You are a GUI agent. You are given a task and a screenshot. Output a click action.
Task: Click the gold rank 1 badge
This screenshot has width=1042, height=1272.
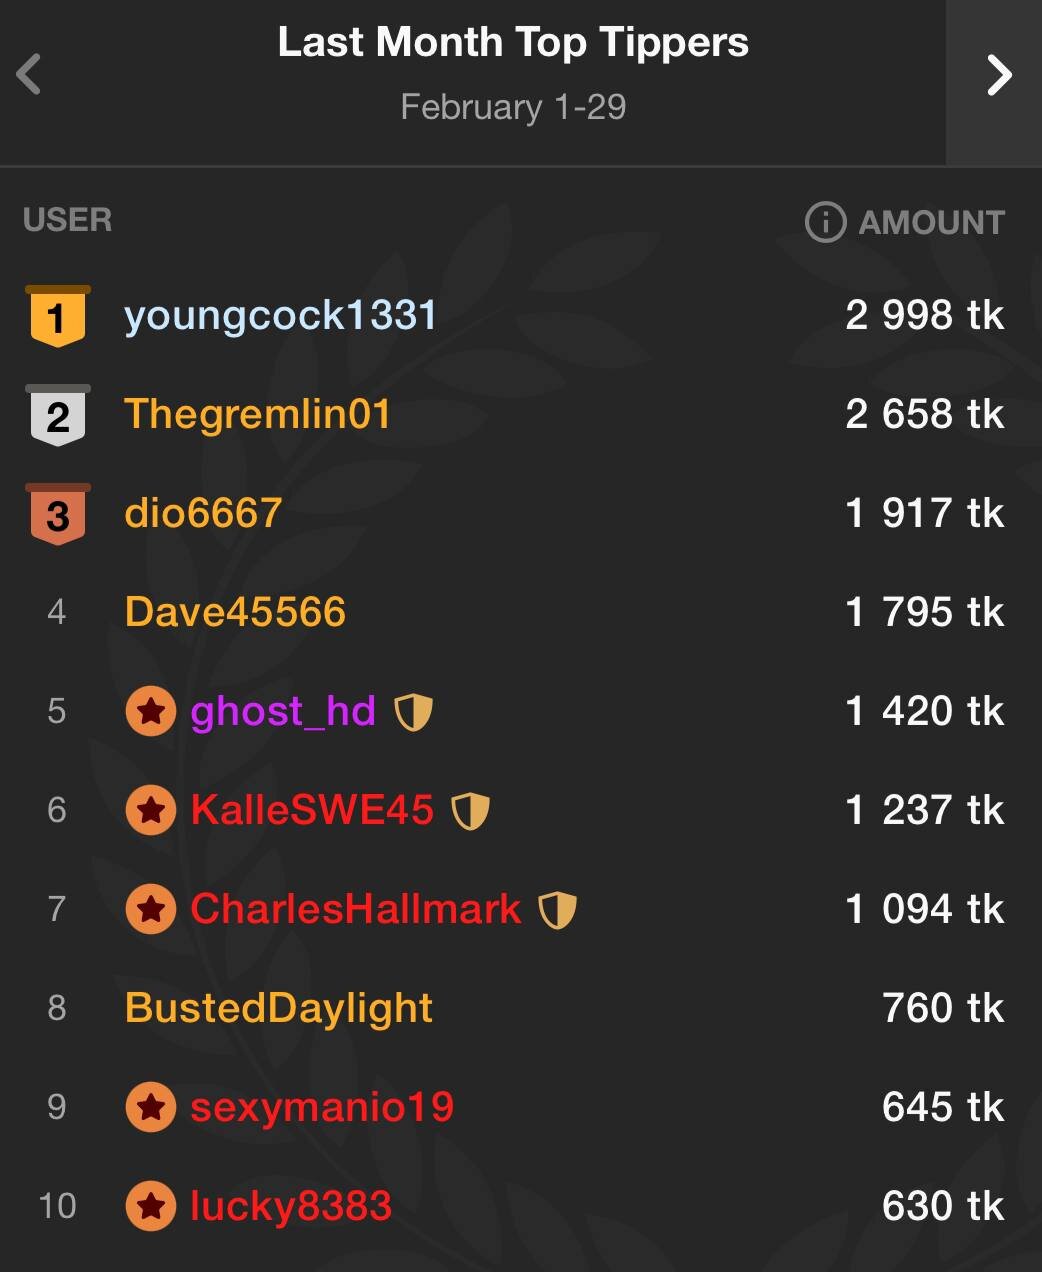point(57,317)
